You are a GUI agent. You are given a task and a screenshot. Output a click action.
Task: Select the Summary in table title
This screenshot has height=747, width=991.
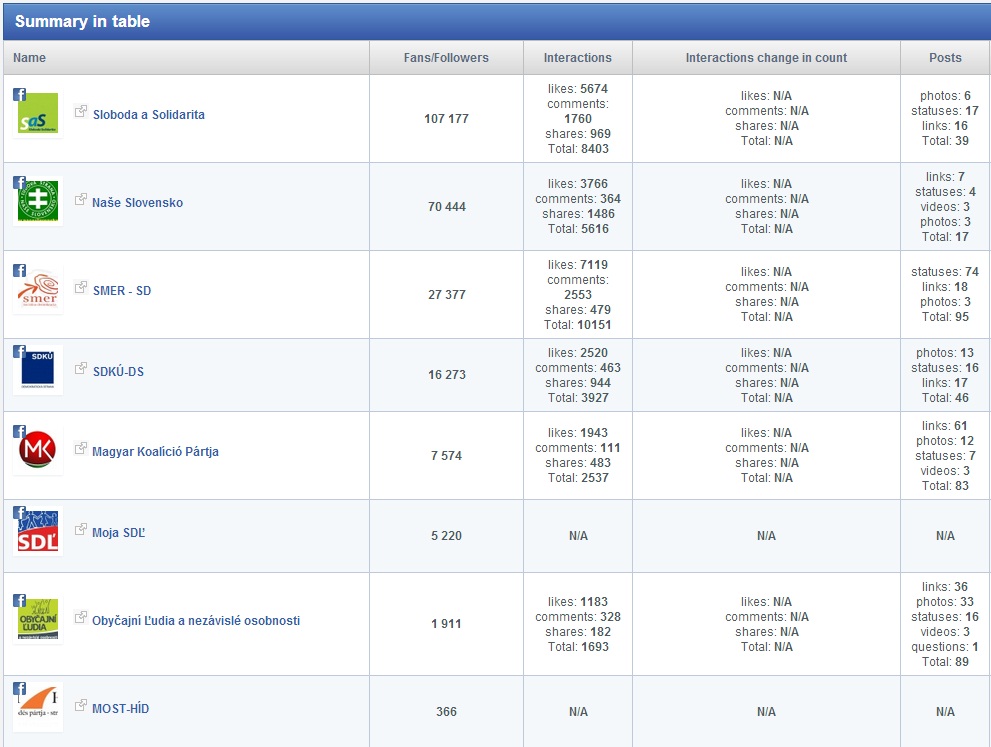[x=82, y=21]
